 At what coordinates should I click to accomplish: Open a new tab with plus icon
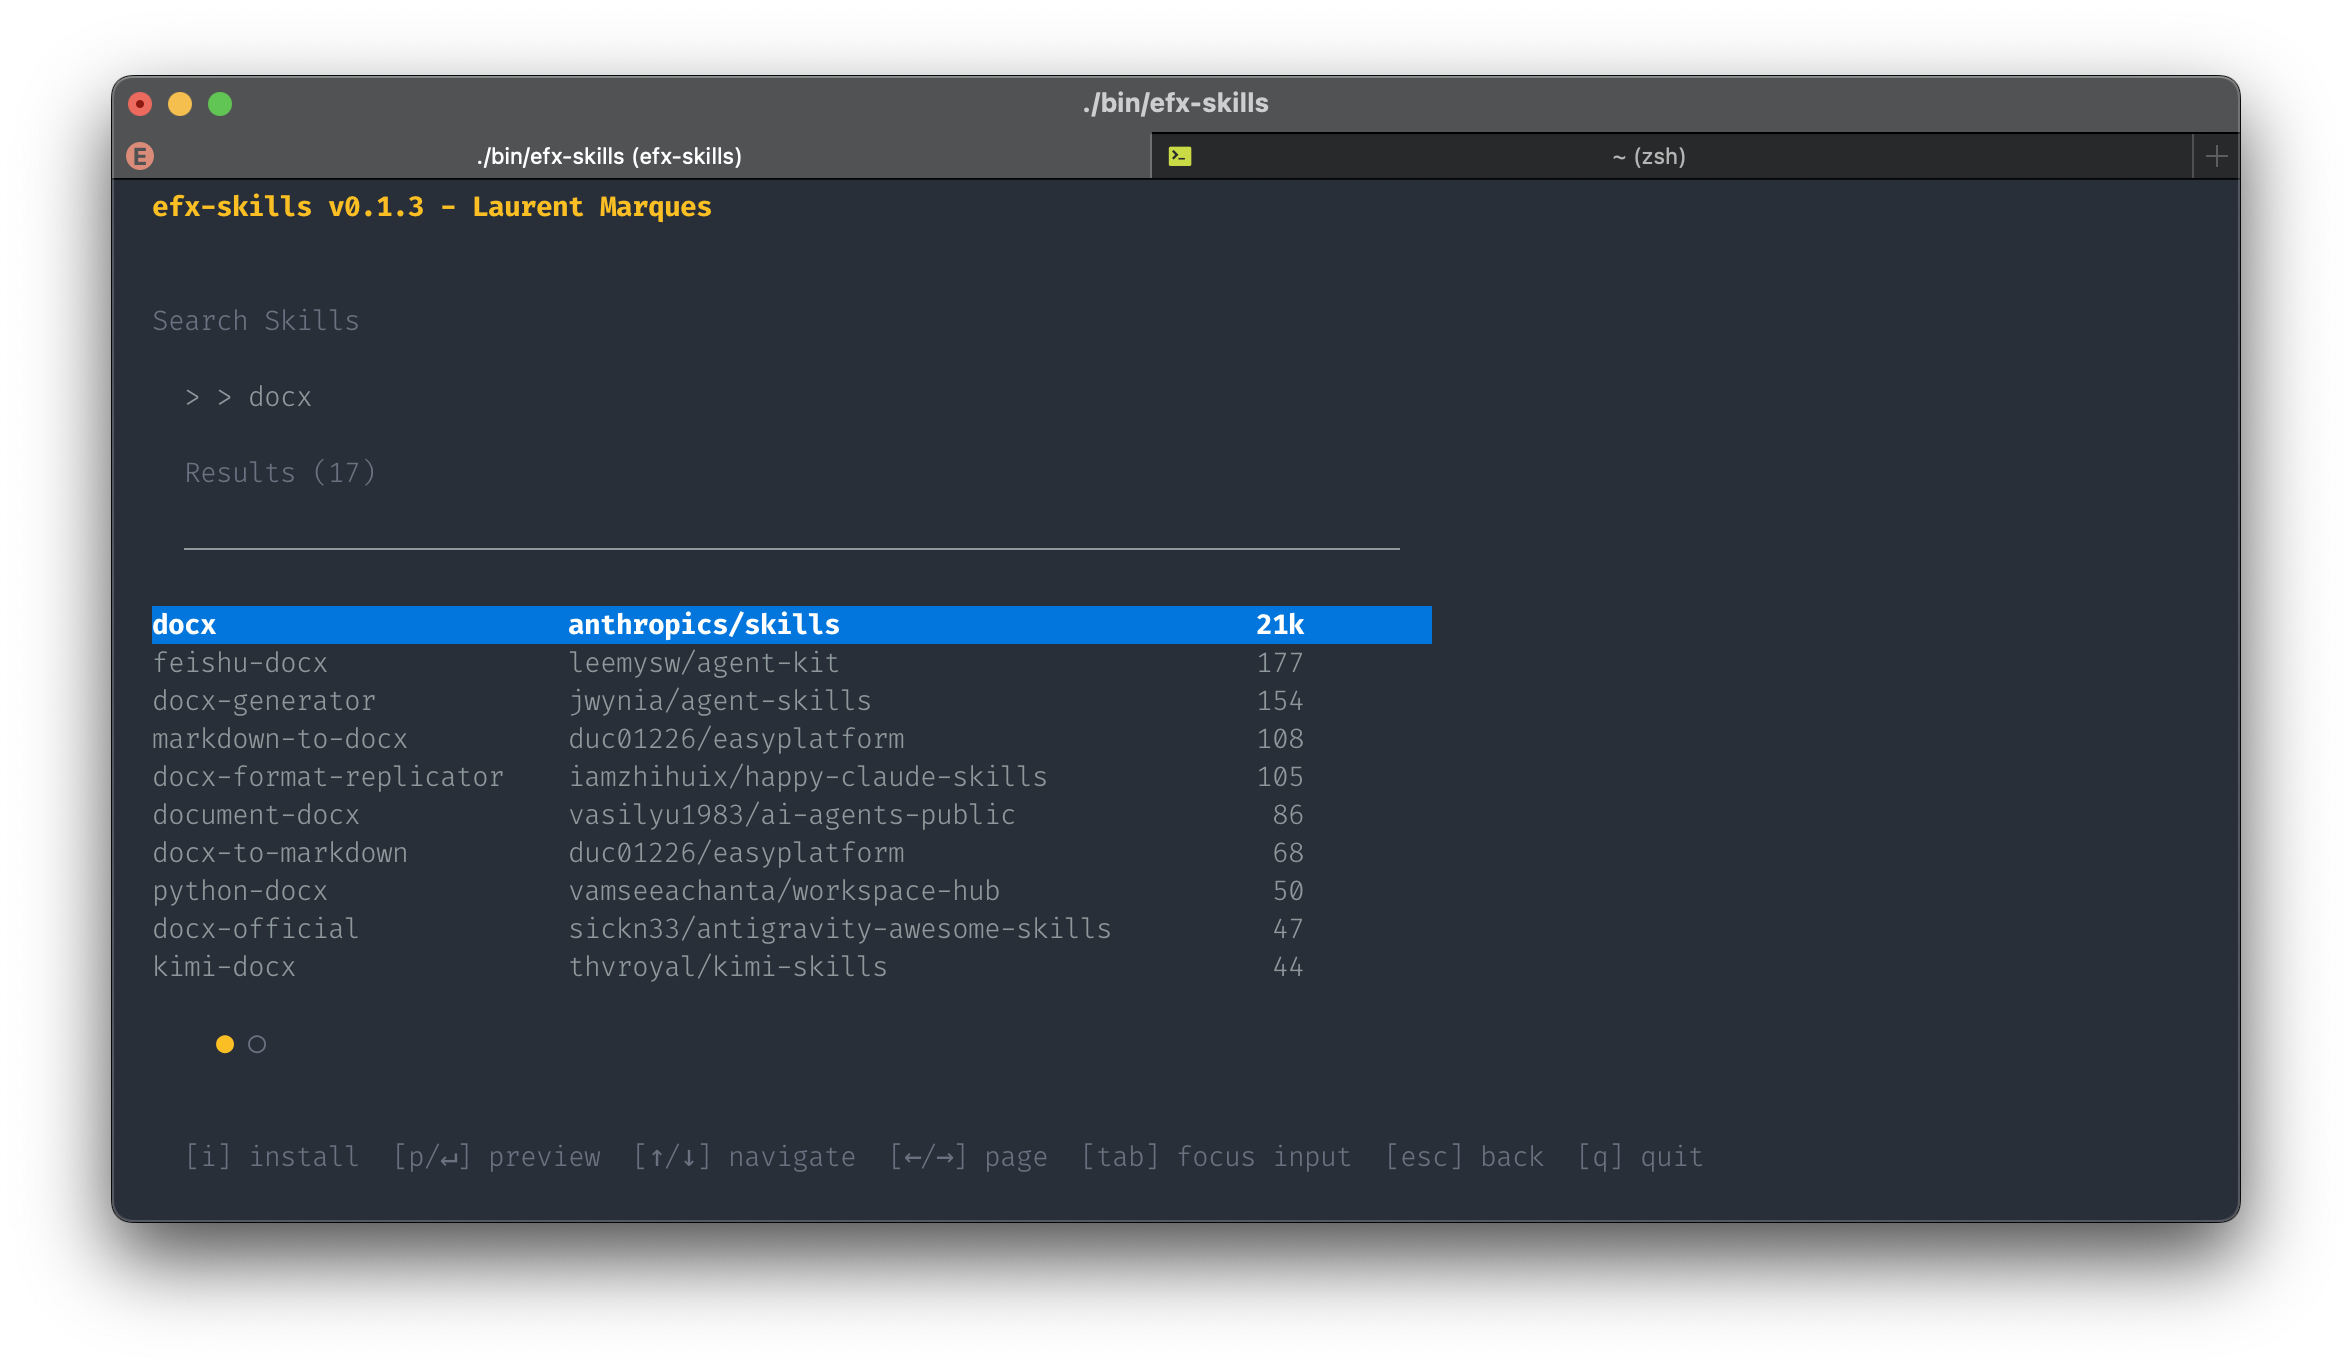coord(2216,156)
